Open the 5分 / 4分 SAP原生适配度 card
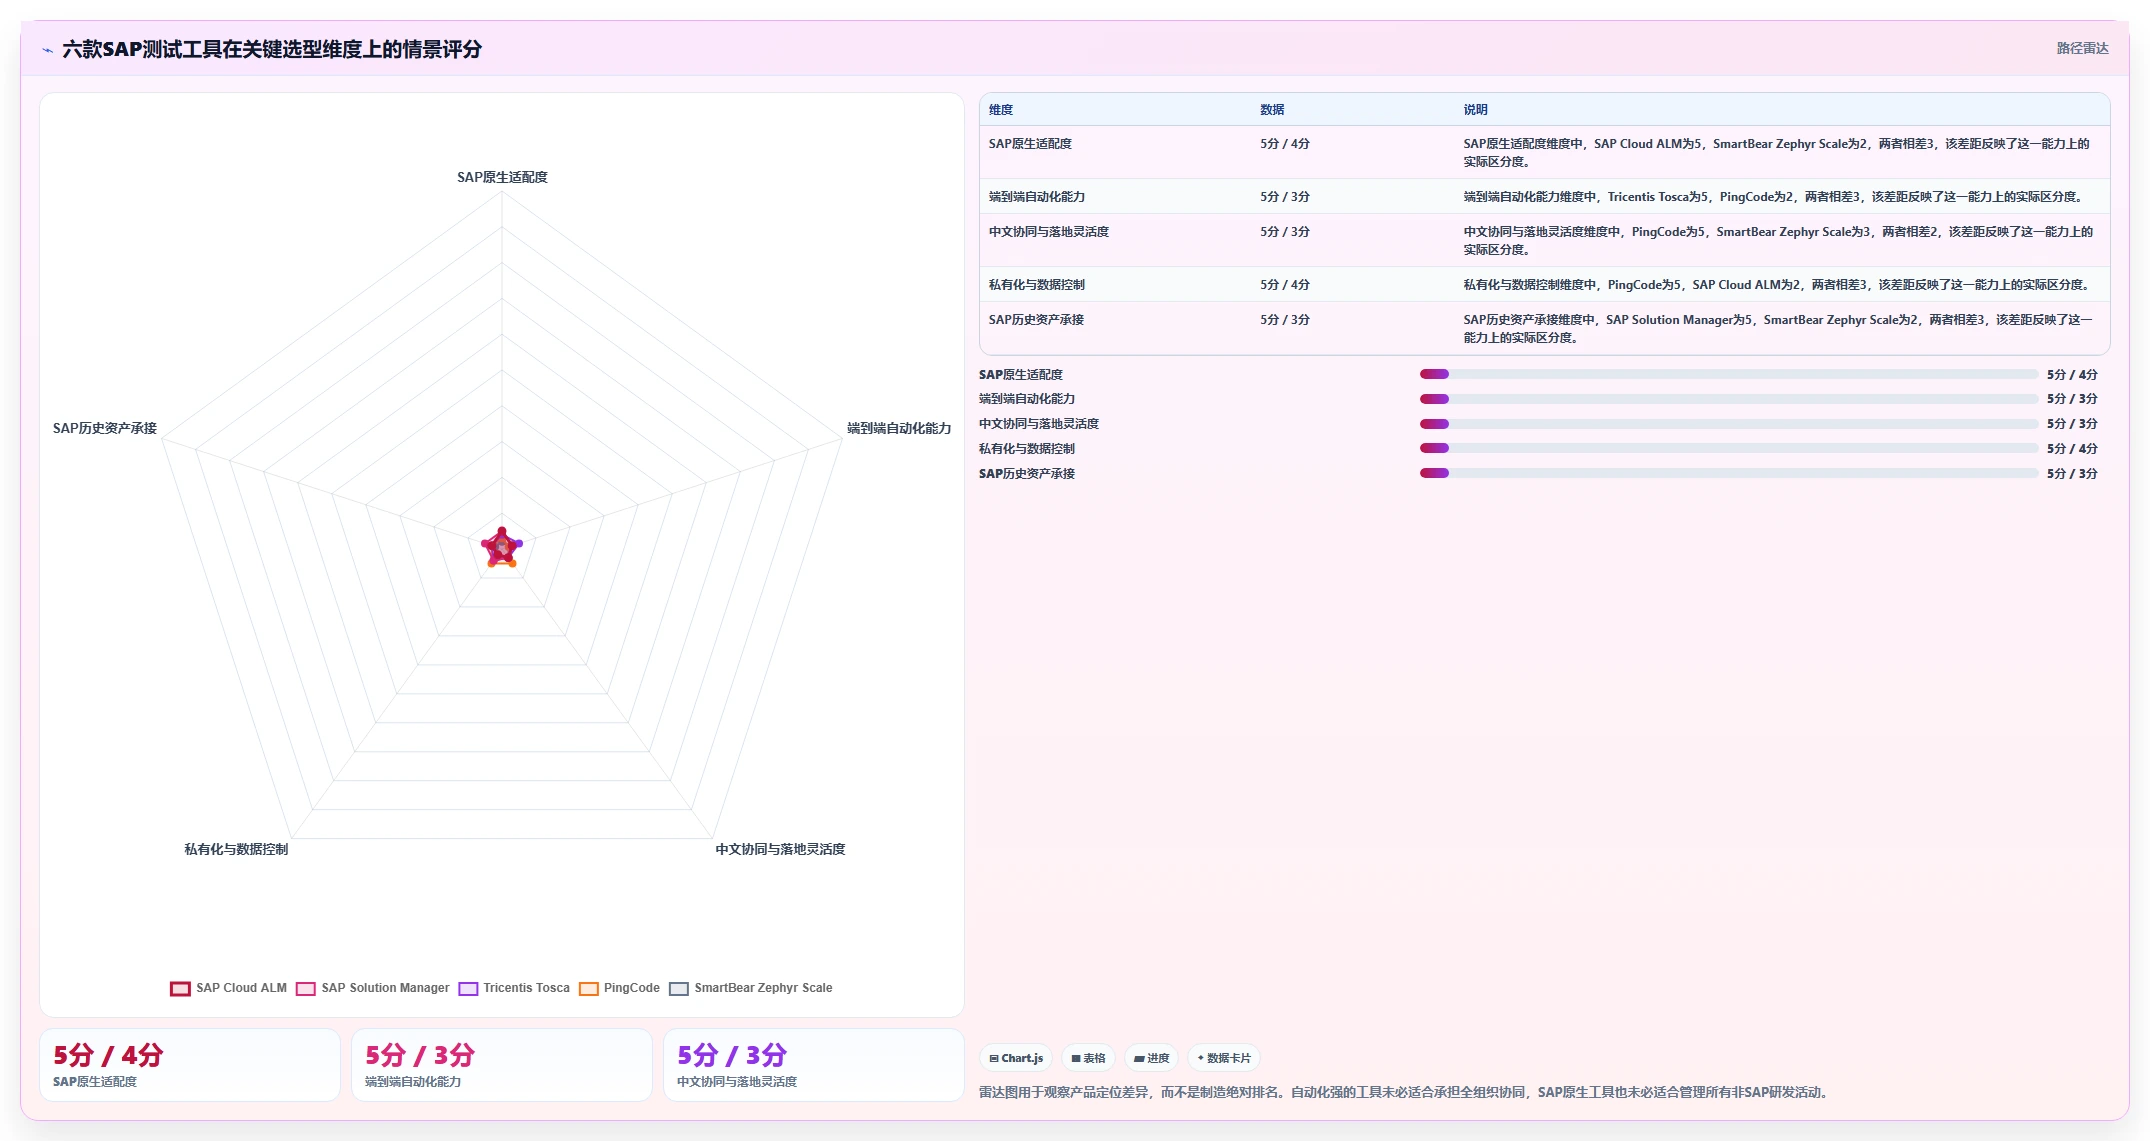Screen dimensions: 2150x1141 pyautogui.click(x=190, y=1065)
